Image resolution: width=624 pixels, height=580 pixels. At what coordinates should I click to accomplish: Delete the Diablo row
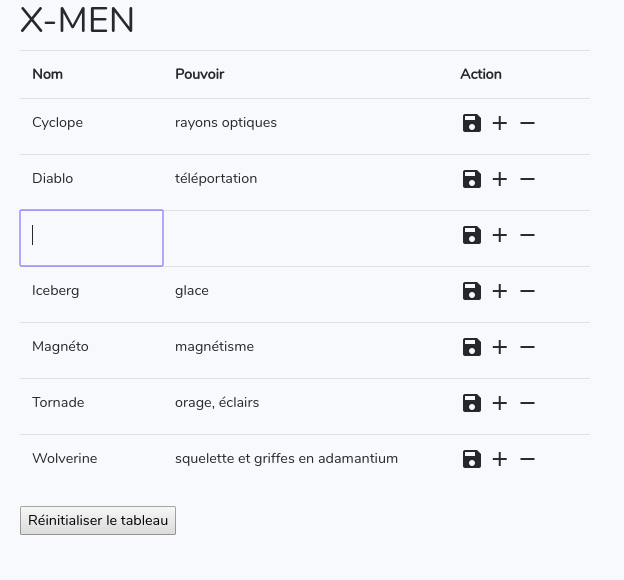tap(528, 179)
